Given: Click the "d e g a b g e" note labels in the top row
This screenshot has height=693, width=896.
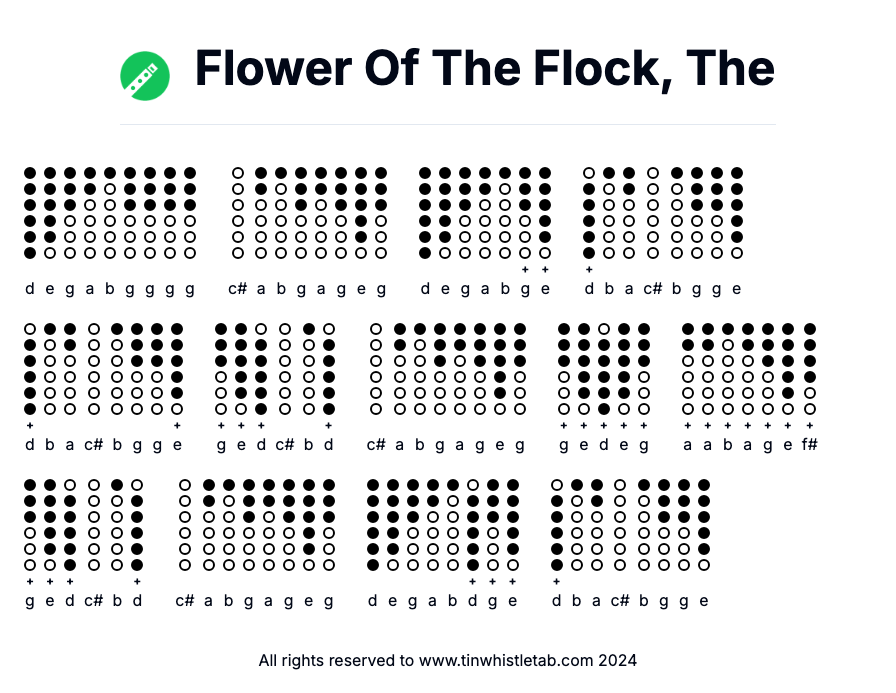Looking at the screenshot, I should point(485,289).
